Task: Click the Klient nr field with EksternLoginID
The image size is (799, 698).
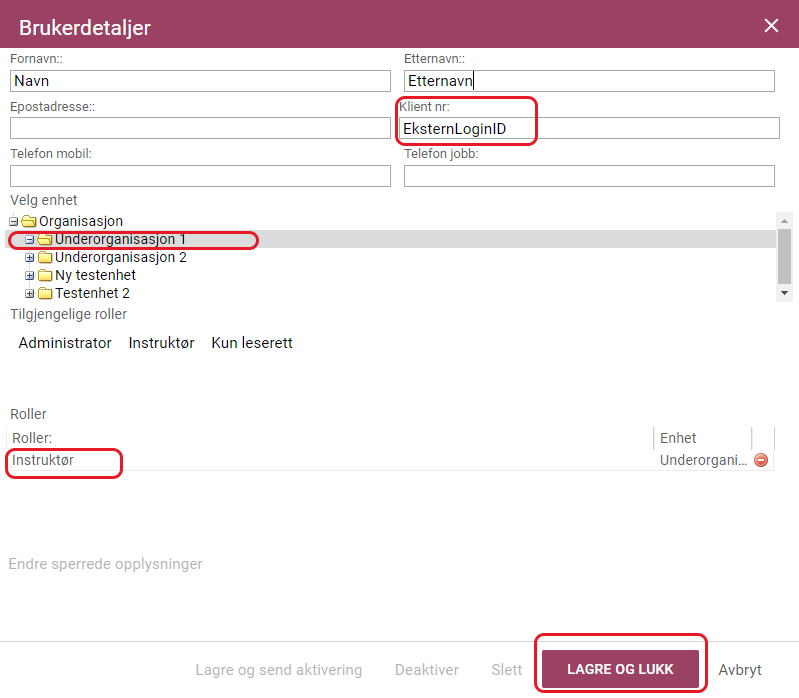Action: point(589,128)
